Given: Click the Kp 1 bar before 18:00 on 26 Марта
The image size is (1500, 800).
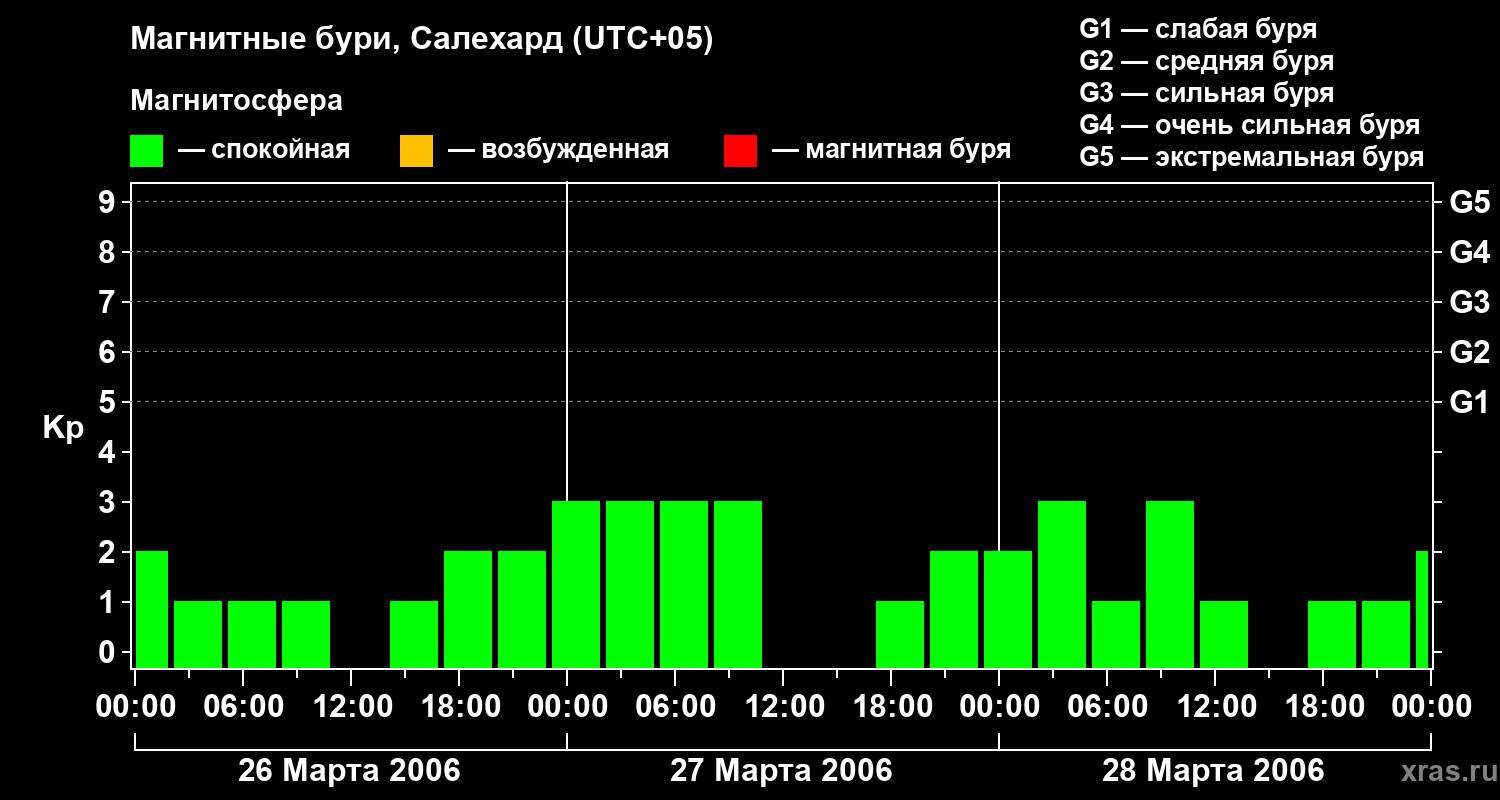Looking at the screenshot, I should [414, 634].
